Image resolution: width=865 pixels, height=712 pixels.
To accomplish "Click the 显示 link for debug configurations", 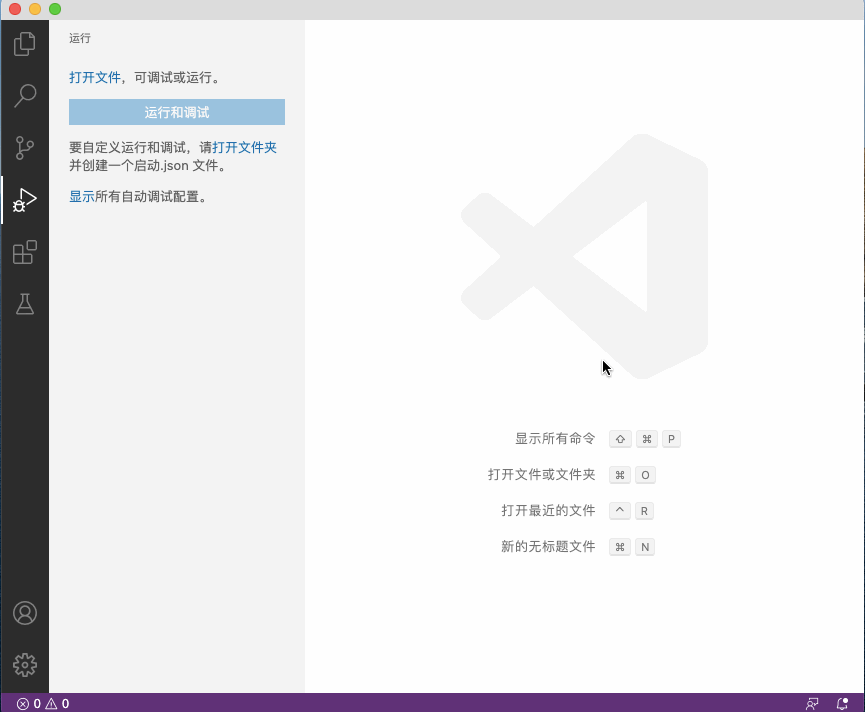I will coord(82,196).
